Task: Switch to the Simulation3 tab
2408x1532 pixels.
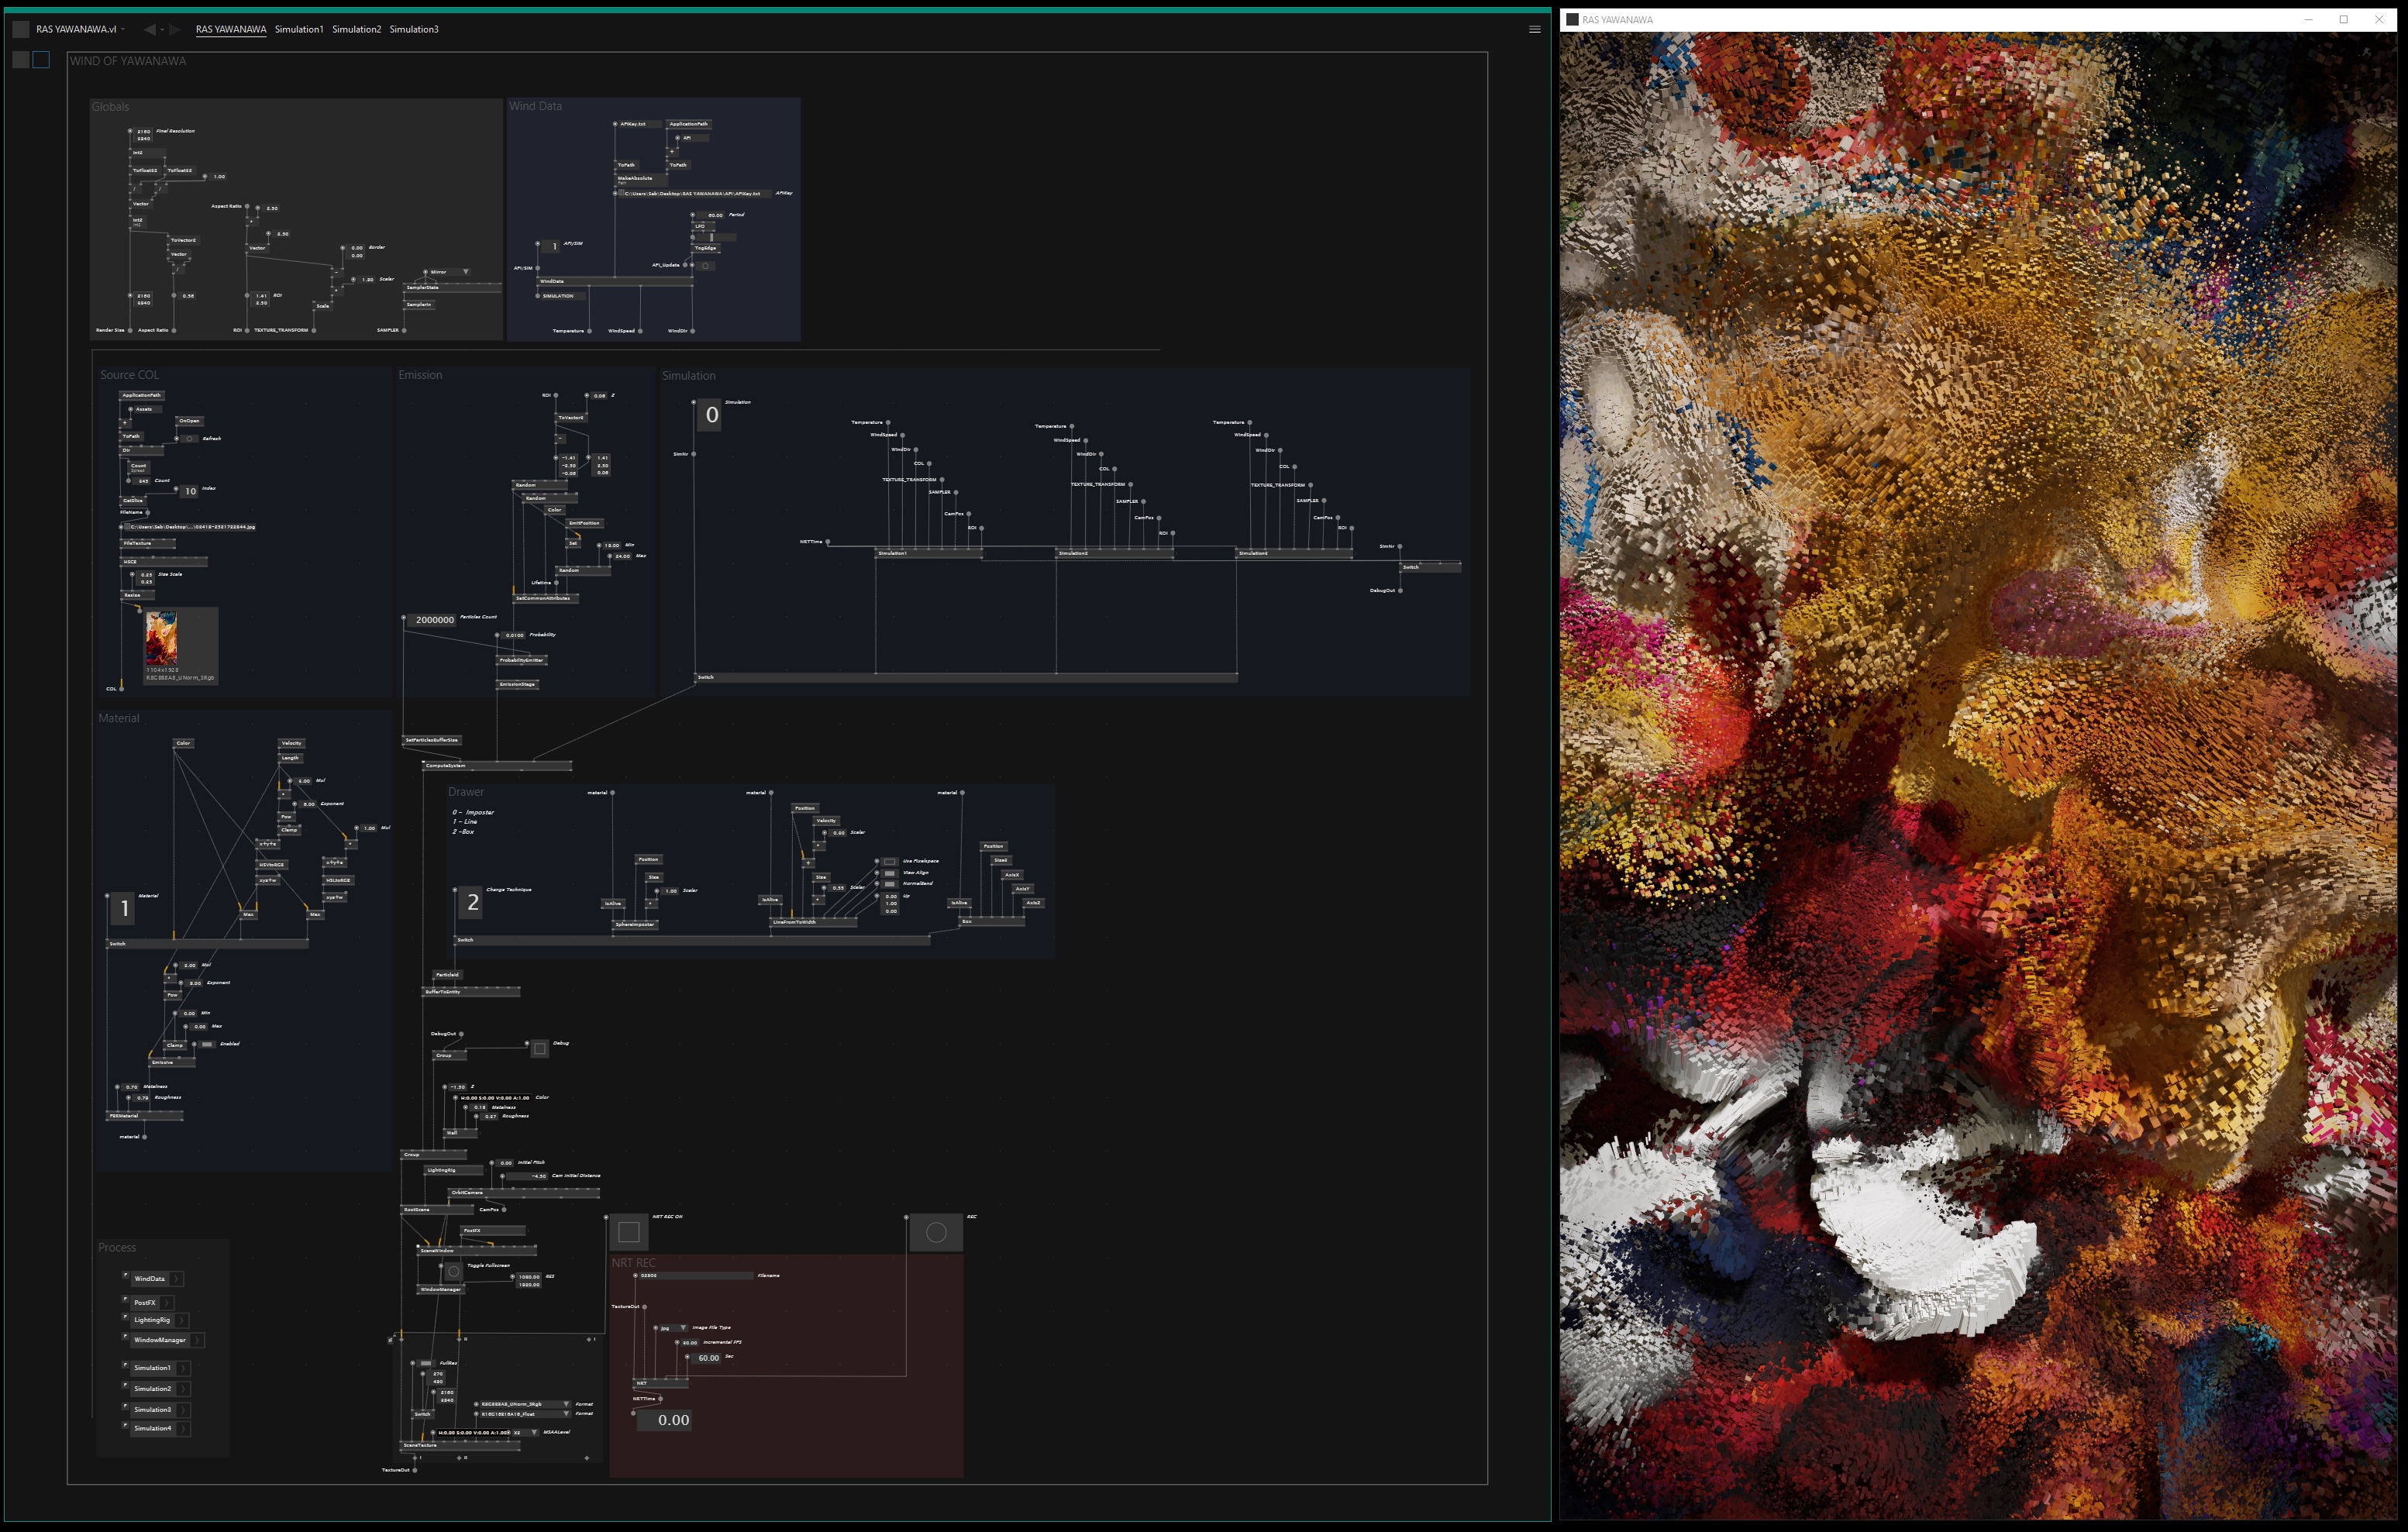Action: [x=414, y=29]
